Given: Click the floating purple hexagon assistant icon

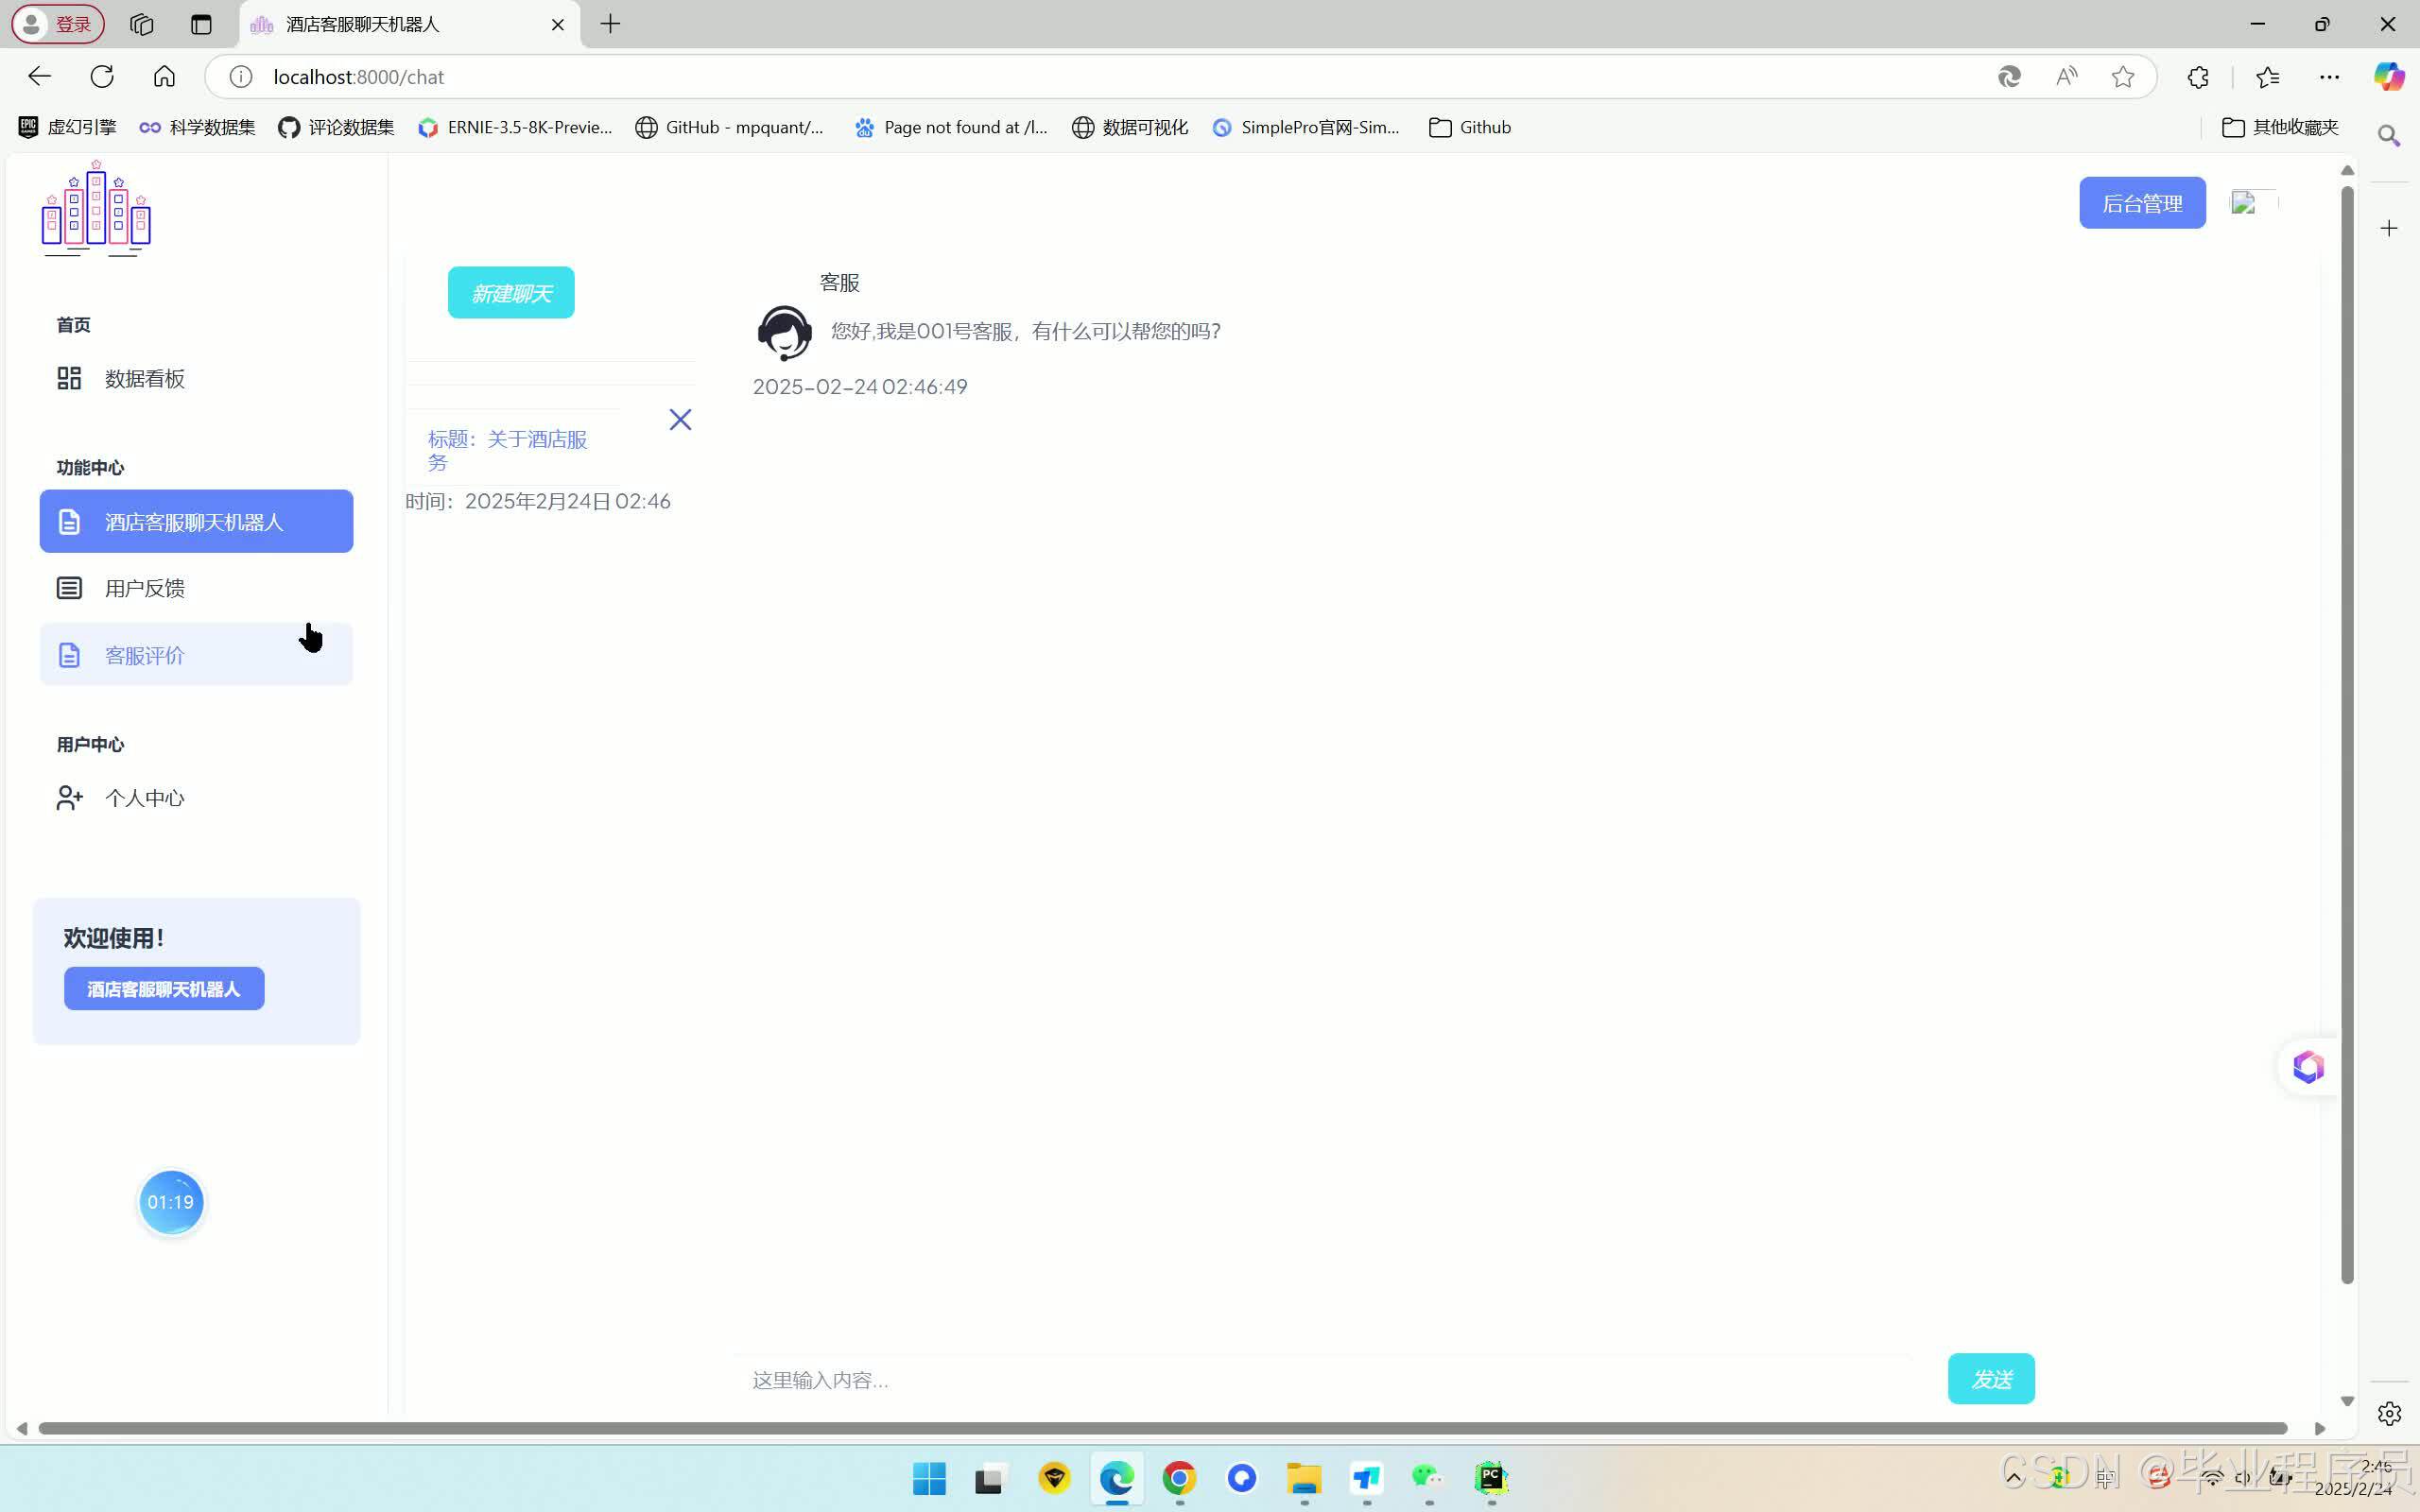Looking at the screenshot, I should tap(2308, 1067).
